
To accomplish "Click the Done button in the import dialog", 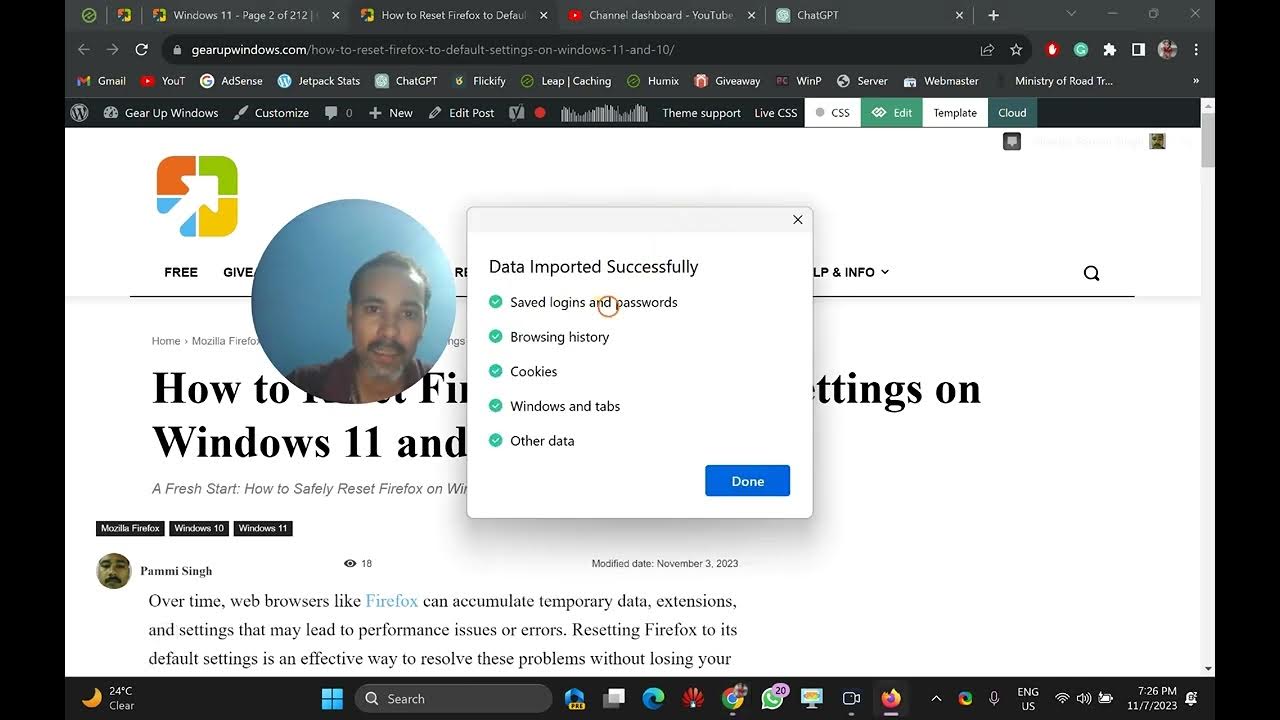I will 747,481.
